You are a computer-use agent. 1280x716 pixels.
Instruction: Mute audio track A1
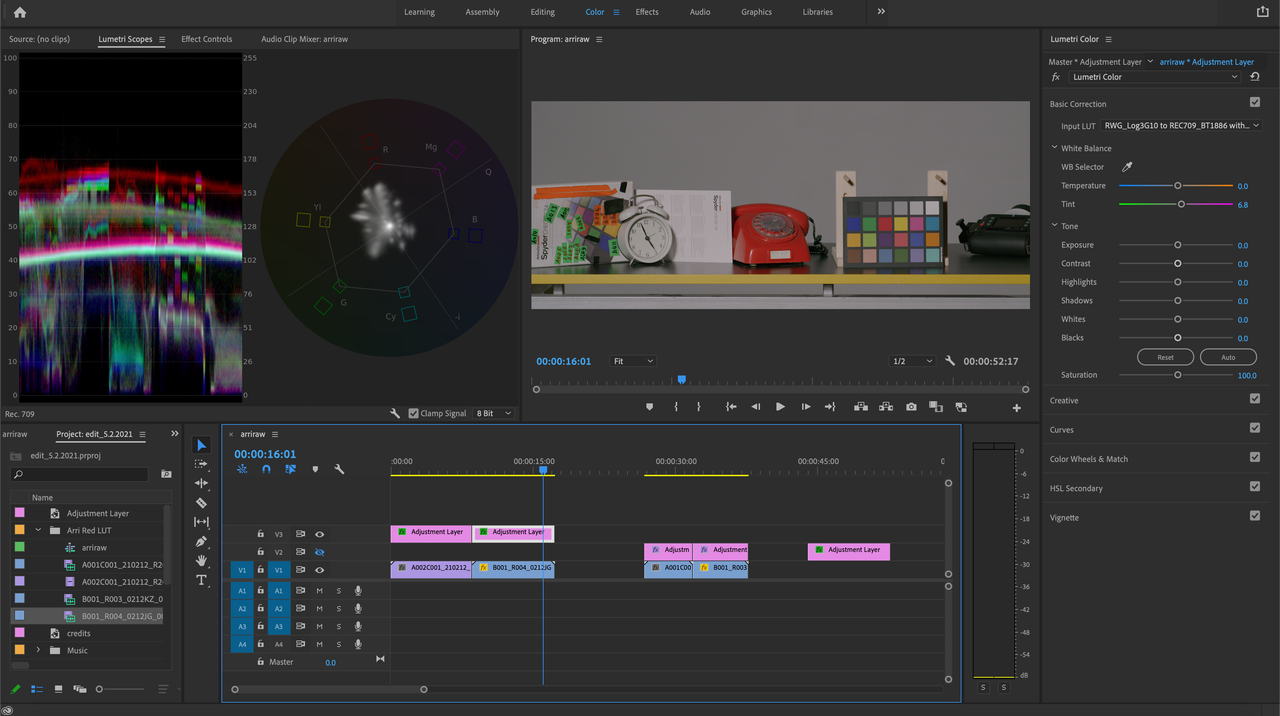coord(320,591)
